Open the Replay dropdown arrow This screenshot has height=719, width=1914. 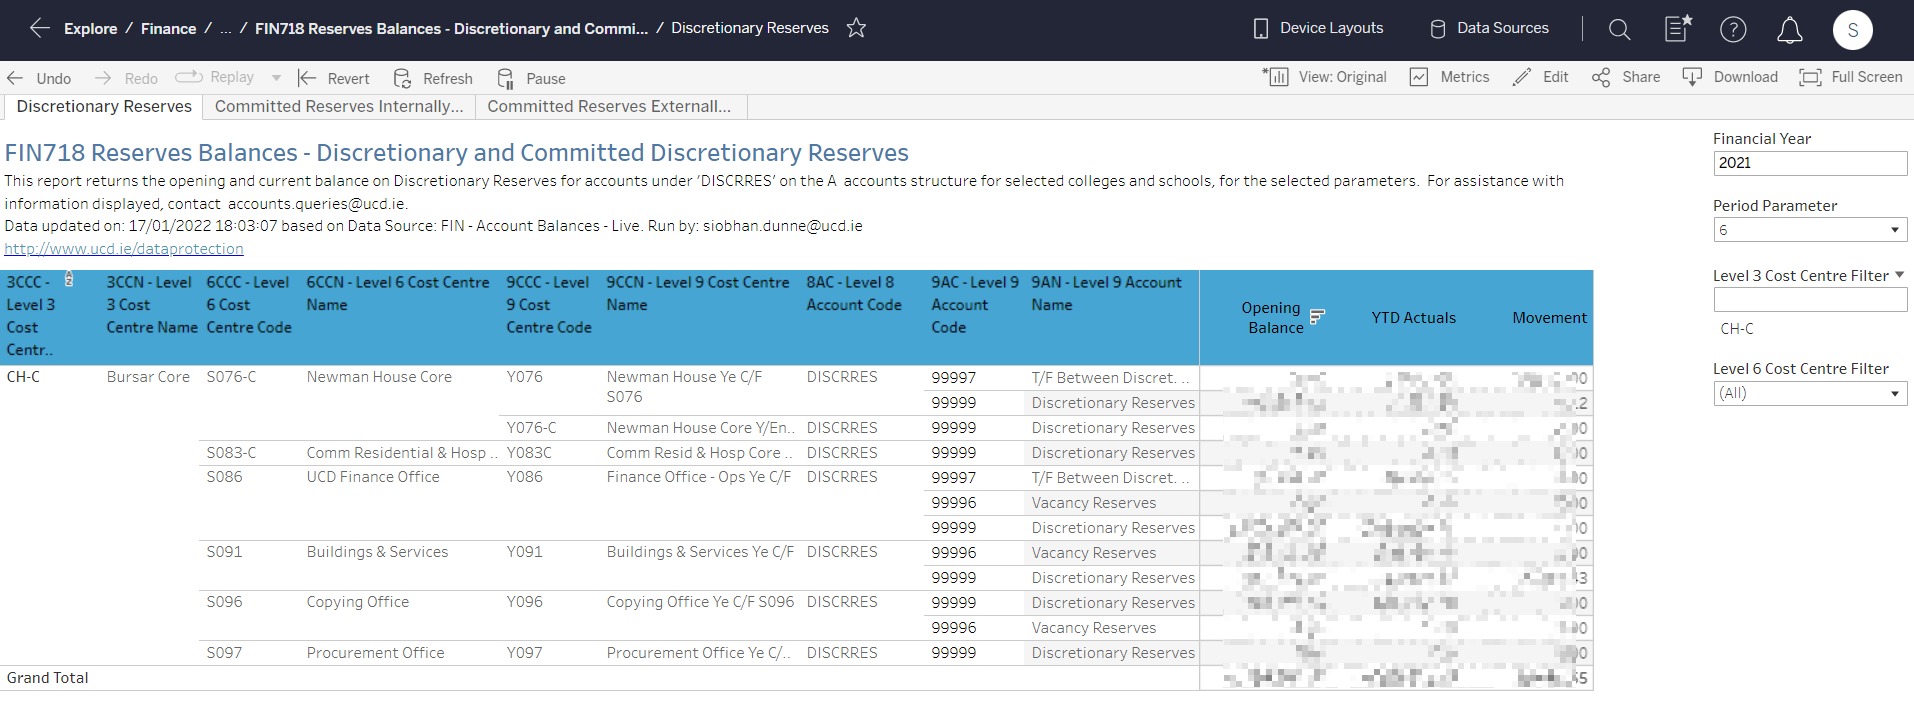pyautogui.click(x=276, y=78)
